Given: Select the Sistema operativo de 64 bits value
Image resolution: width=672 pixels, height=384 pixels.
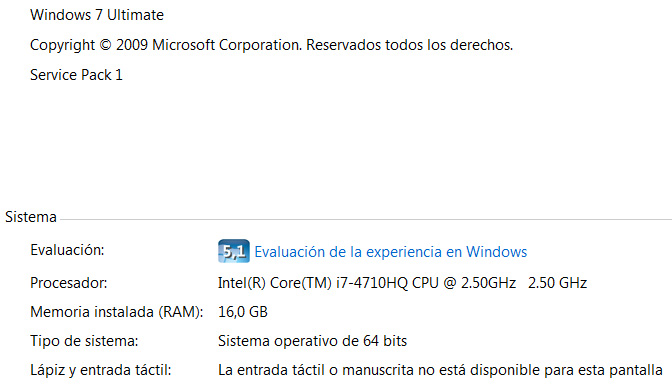Looking at the screenshot, I should coord(312,341).
